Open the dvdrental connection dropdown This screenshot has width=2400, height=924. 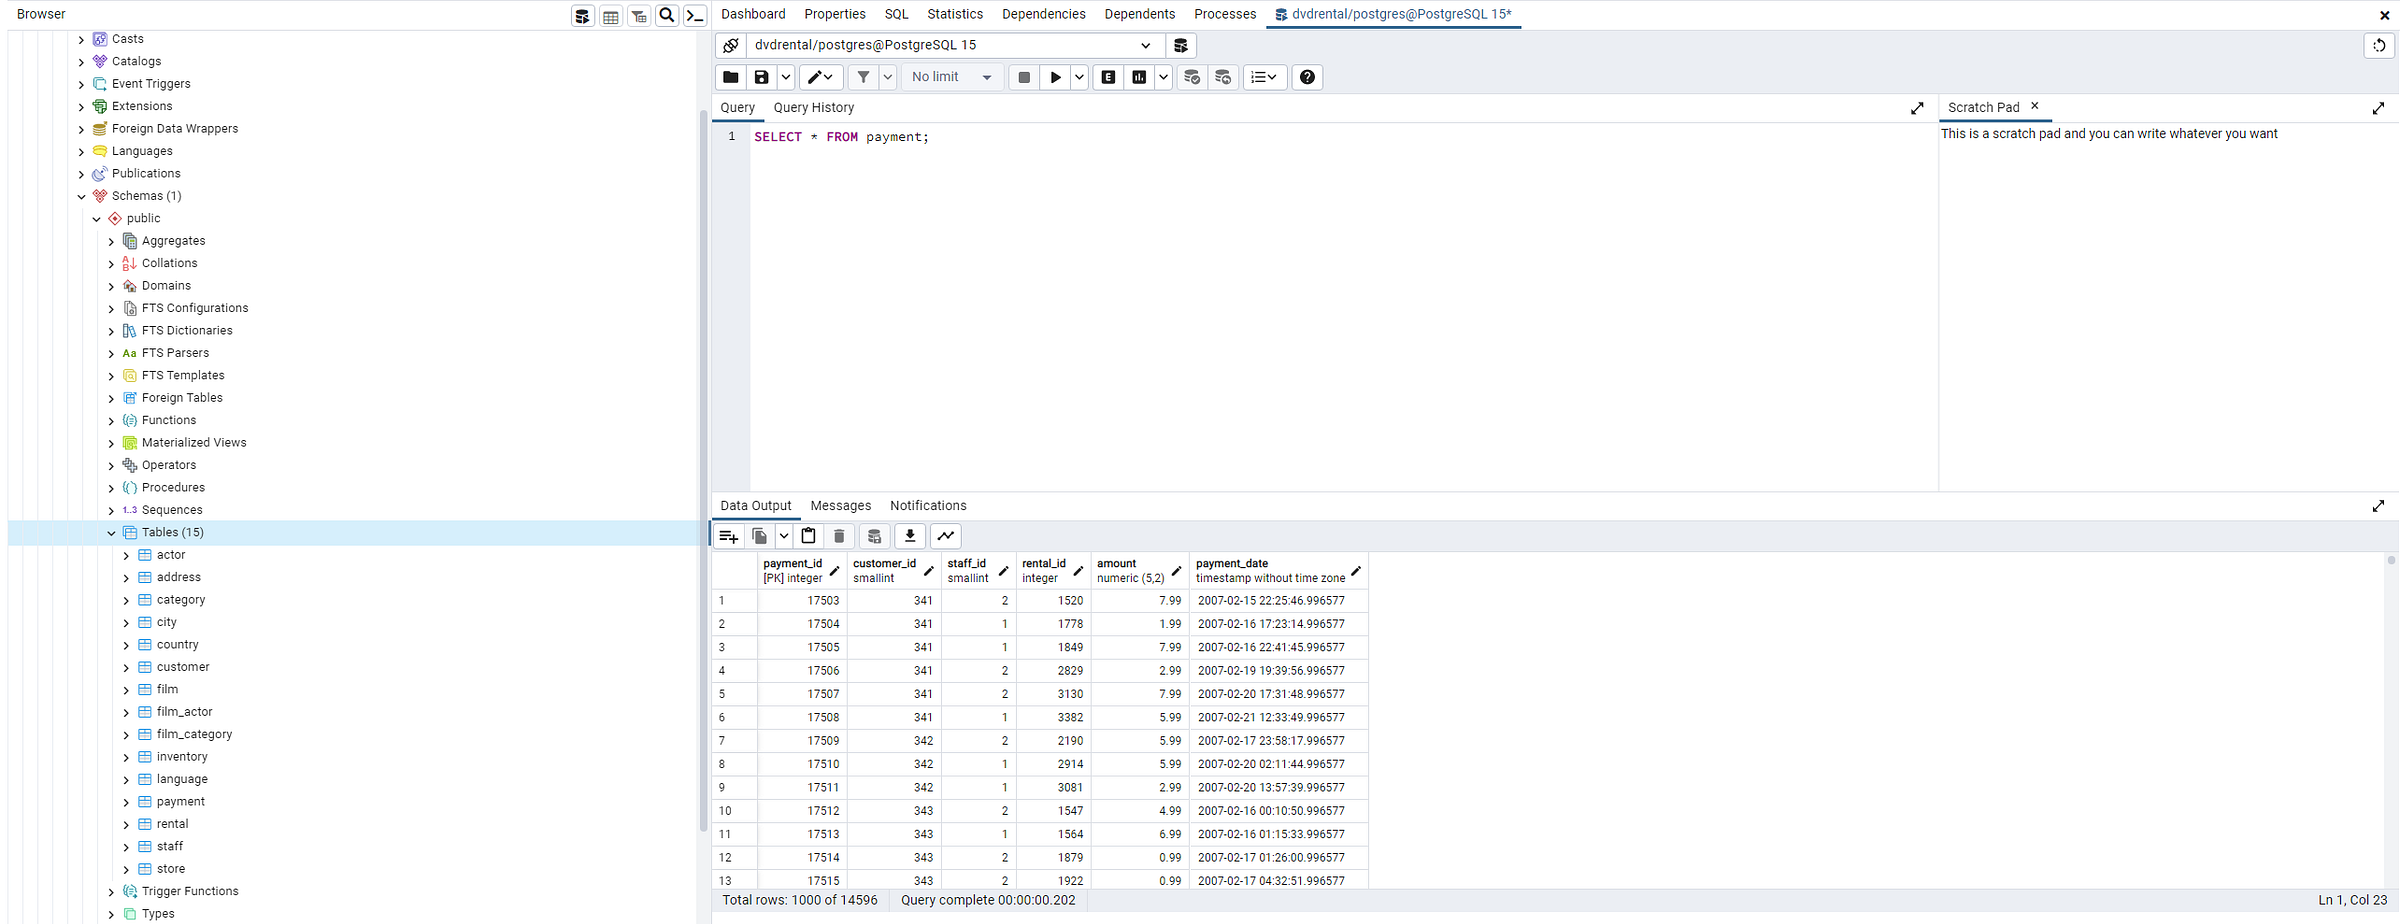1145,45
